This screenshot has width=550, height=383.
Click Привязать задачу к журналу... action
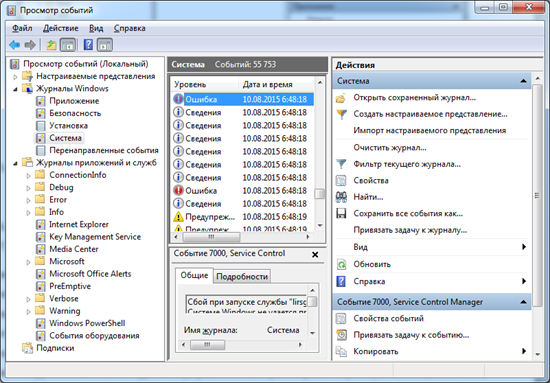(x=410, y=230)
